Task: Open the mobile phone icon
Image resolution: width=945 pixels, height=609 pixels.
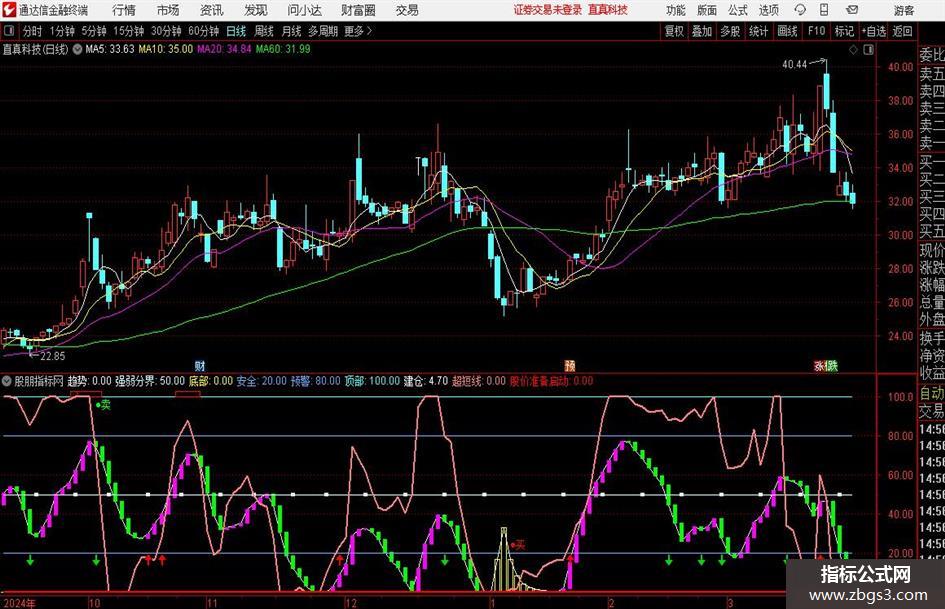Action: pyautogui.click(x=824, y=10)
